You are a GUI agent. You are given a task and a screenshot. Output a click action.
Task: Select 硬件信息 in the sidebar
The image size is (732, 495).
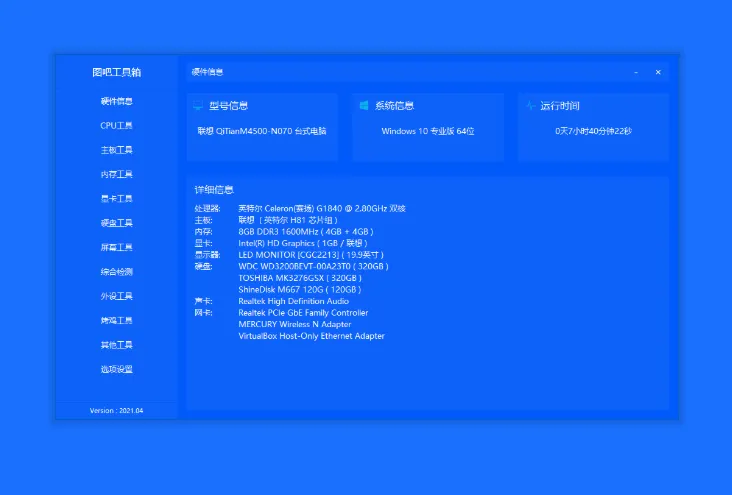116,101
